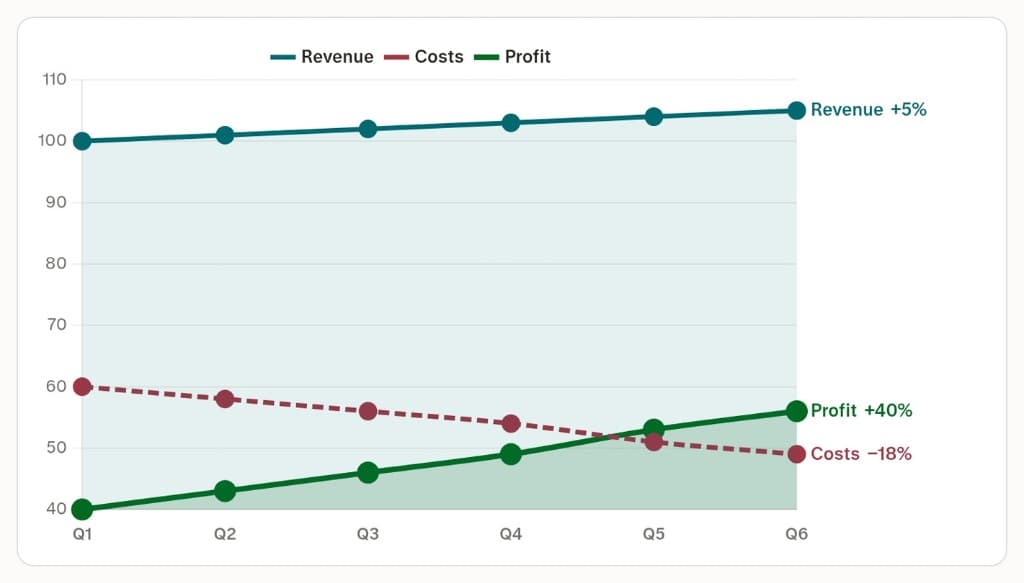The image size is (1024, 583).
Task: Click the 100 y-axis tick label
Action: pos(52,140)
